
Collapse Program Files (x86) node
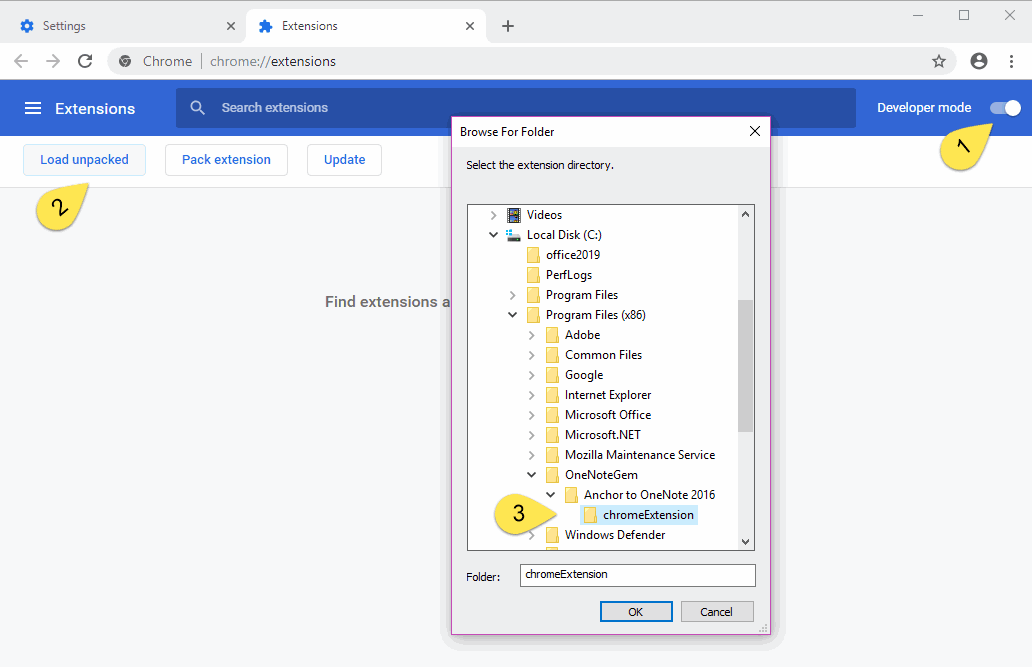pyautogui.click(x=512, y=315)
